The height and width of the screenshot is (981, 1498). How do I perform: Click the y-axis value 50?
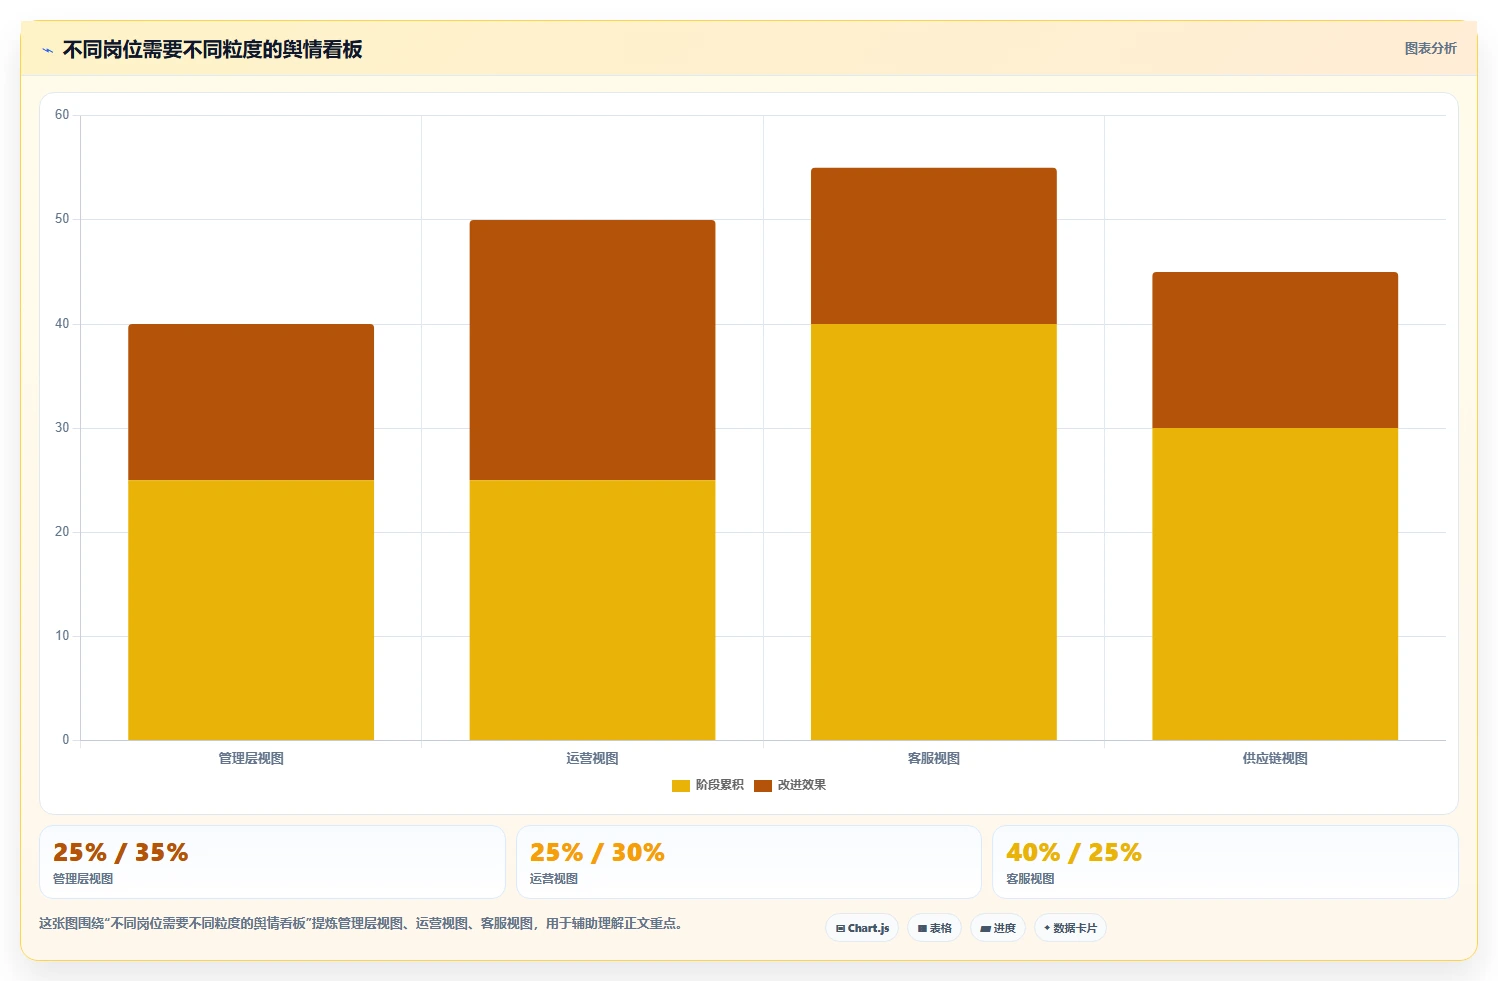[x=62, y=219]
